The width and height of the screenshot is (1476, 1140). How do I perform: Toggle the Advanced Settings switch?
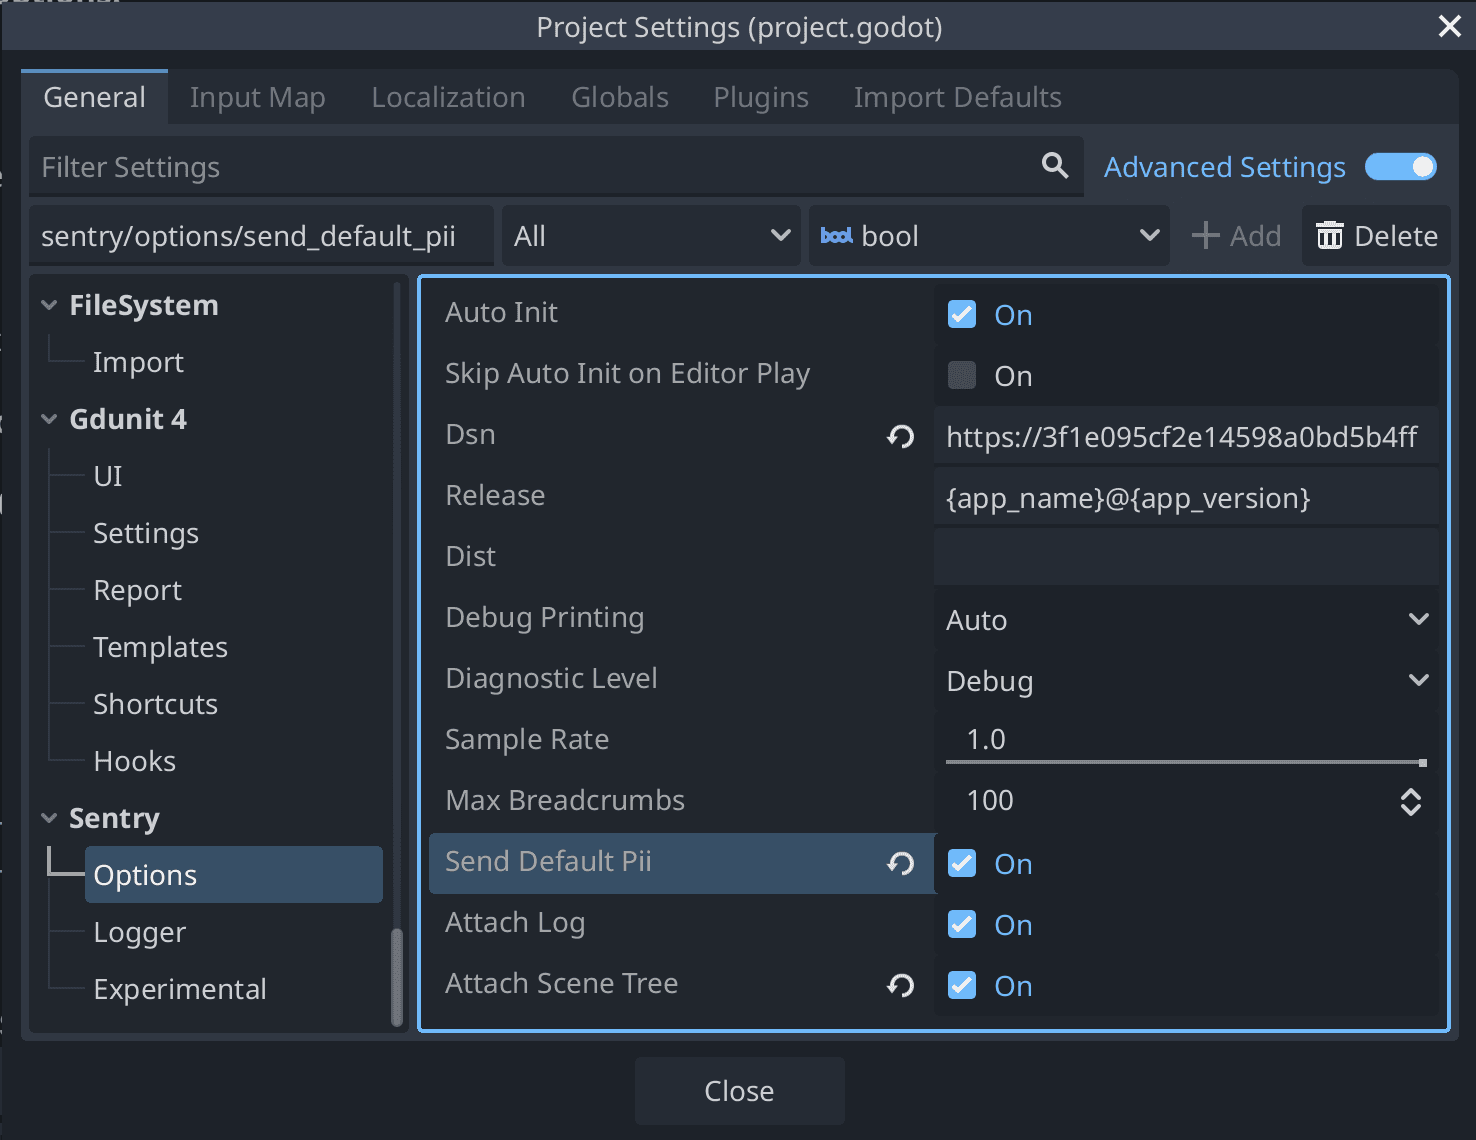1401,167
